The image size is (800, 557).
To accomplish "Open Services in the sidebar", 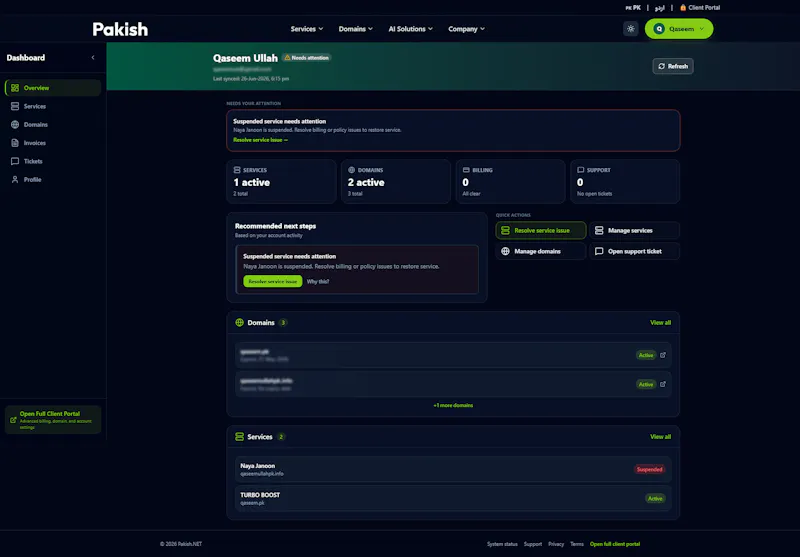I will [53, 106].
